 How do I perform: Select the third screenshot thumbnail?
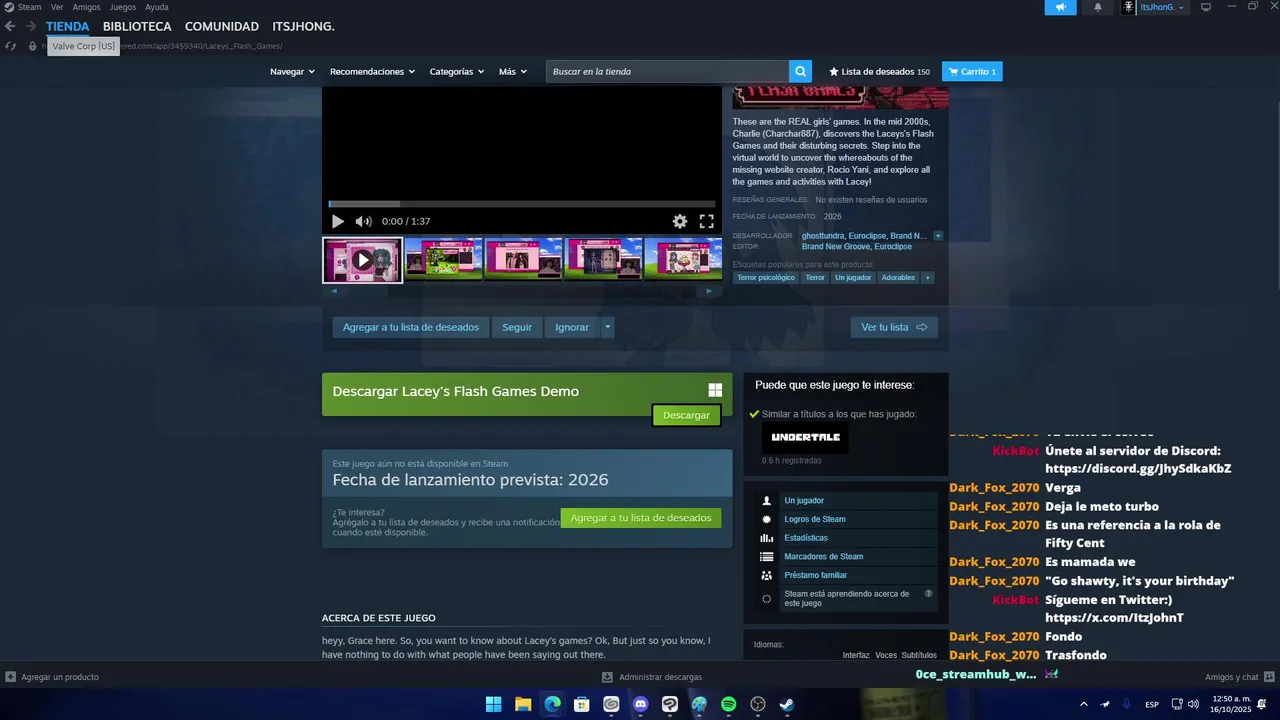pyautogui.click(x=523, y=260)
